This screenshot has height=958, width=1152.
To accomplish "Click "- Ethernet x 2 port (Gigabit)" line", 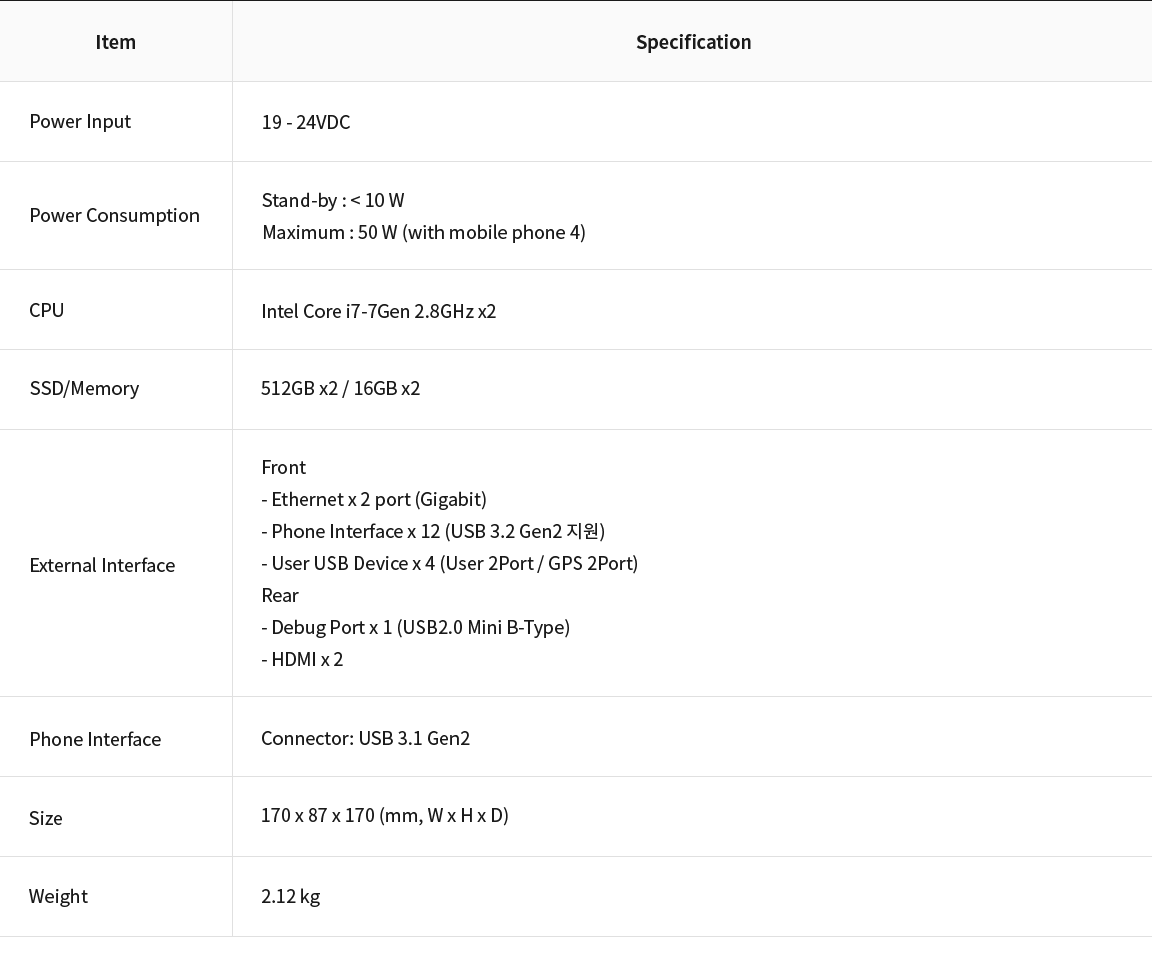I will (374, 500).
